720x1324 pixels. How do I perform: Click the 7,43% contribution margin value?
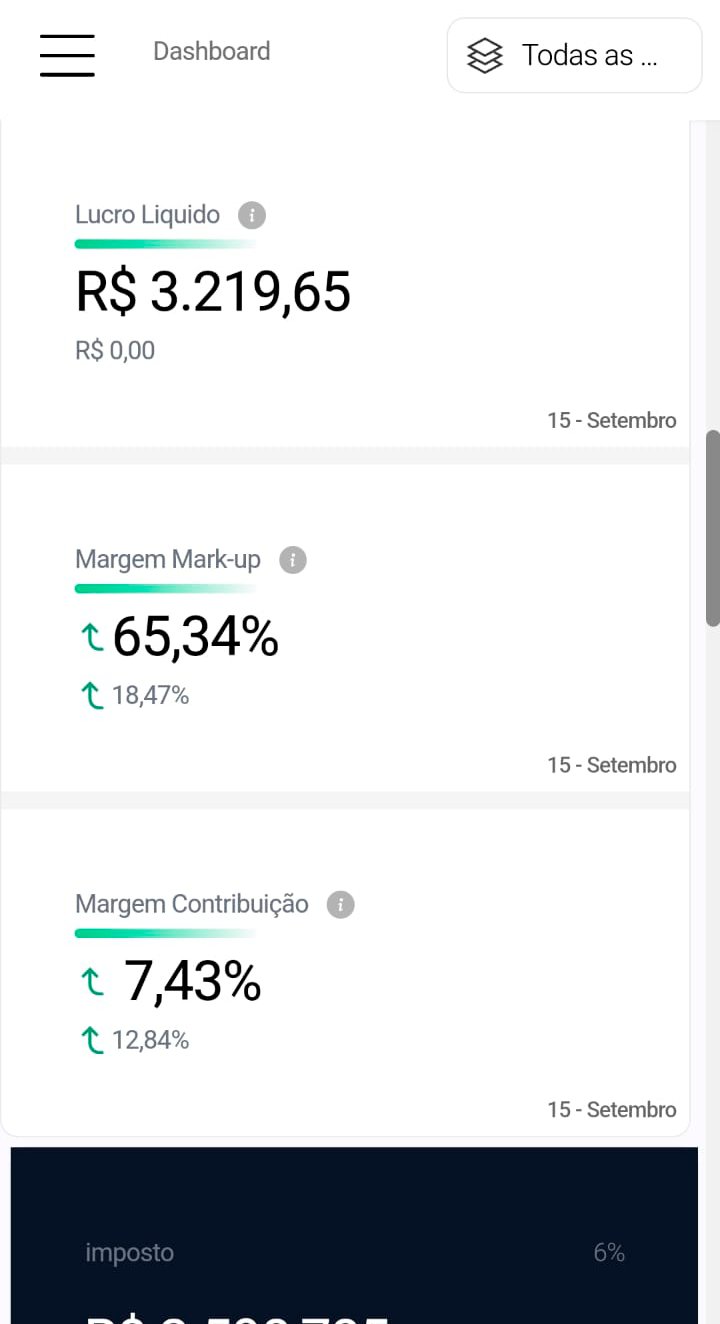click(192, 982)
